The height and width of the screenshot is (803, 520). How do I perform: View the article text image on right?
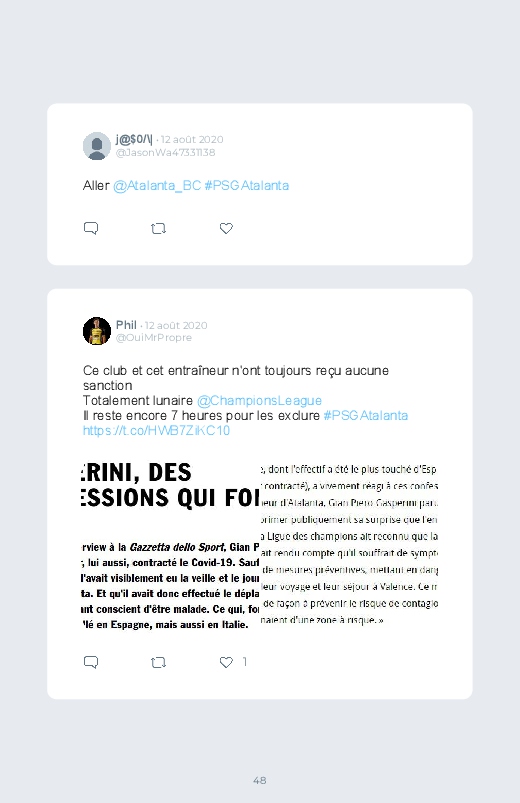click(349, 547)
